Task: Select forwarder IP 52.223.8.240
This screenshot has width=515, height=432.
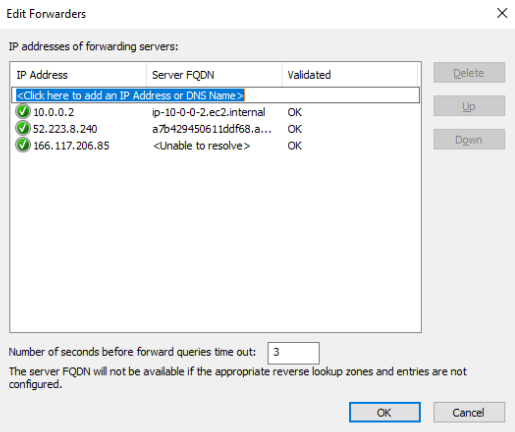Action: (x=65, y=129)
